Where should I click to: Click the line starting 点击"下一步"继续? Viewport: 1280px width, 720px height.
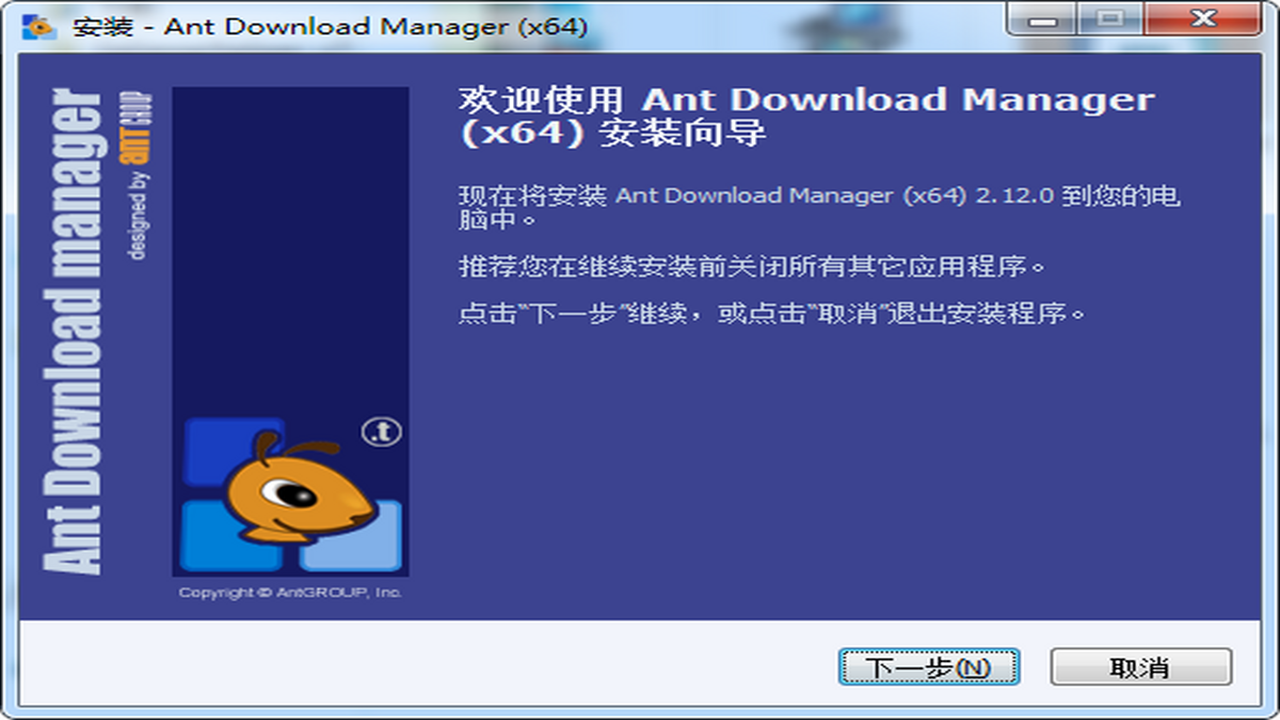point(772,313)
